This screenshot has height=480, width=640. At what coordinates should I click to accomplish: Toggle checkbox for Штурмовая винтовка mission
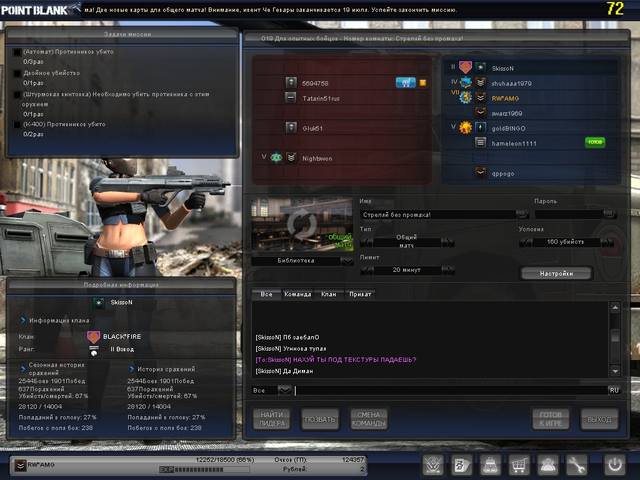[x=18, y=95]
